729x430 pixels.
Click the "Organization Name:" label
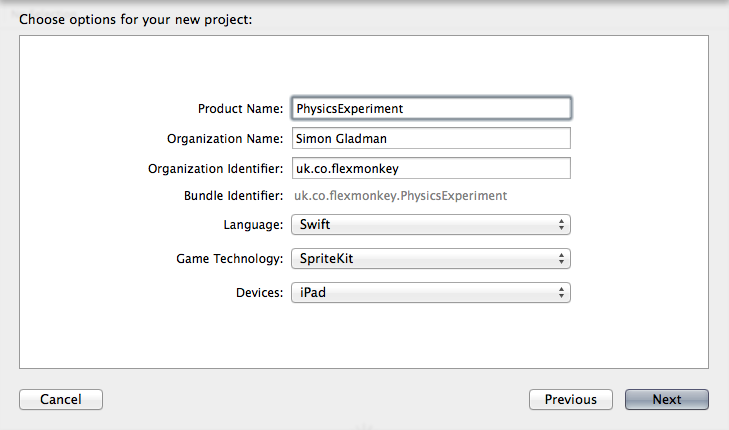tap(225, 138)
